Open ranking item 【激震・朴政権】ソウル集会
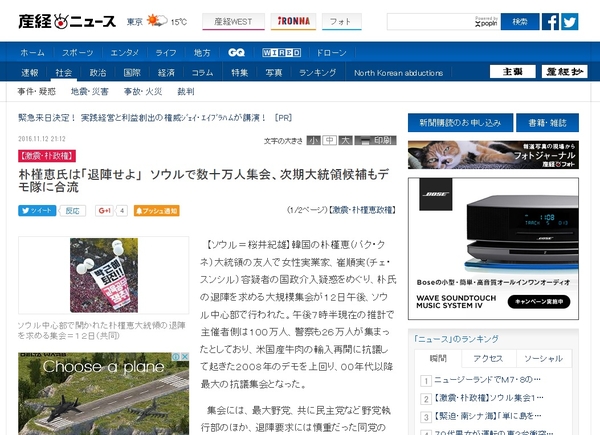The width and height of the screenshot is (600, 435). 488,398
